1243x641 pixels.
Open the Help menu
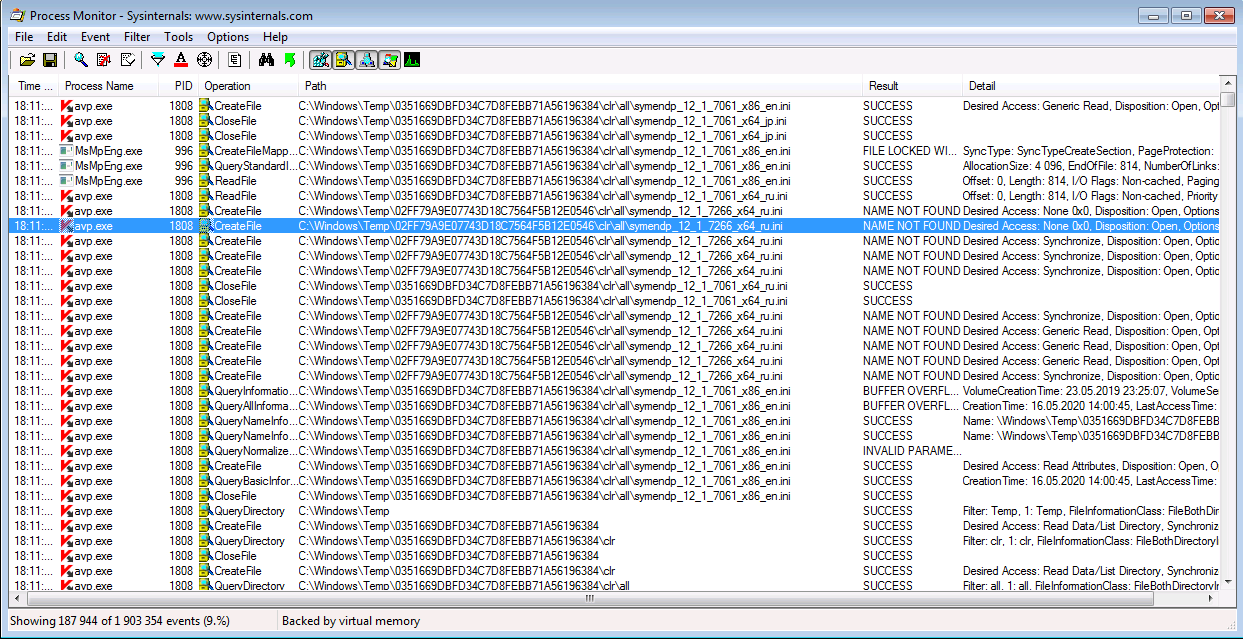click(276, 37)
